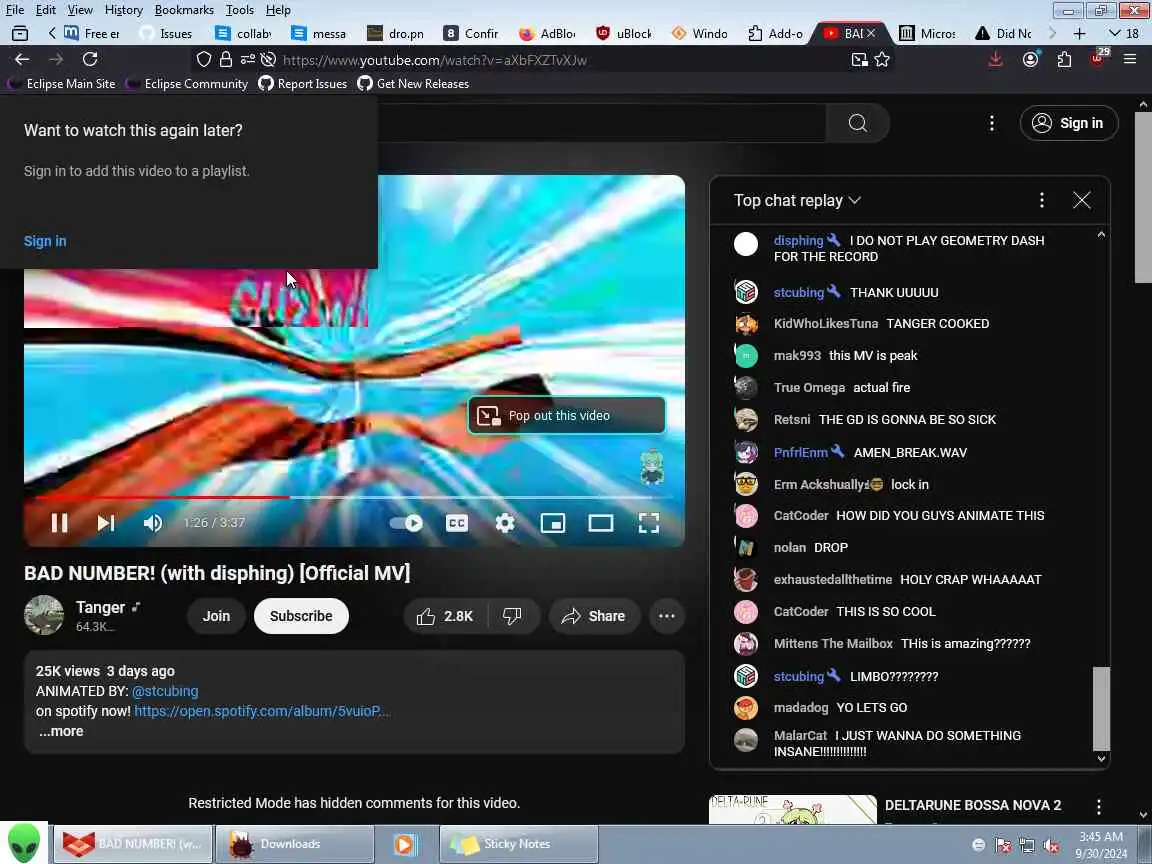Open a new browser tab
The height and width of the screenshot is (864, 1152).
click(x=1079, y=34)
